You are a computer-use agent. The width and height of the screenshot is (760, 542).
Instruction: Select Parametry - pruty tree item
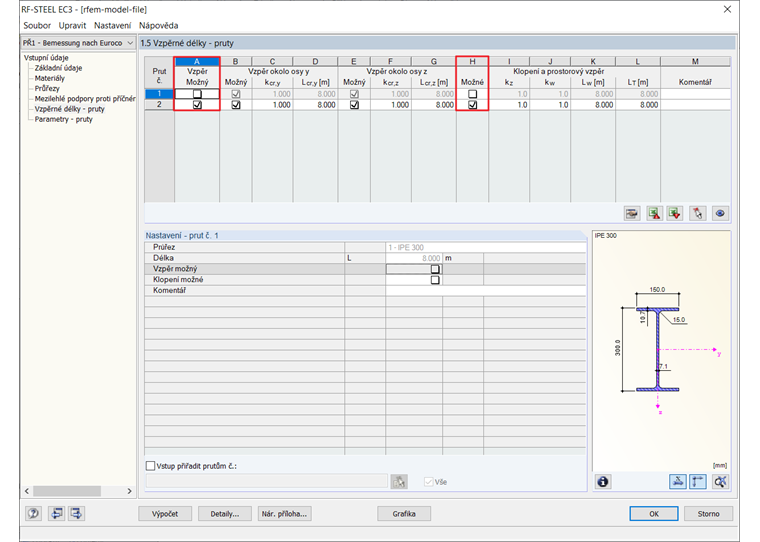(63, 119)
